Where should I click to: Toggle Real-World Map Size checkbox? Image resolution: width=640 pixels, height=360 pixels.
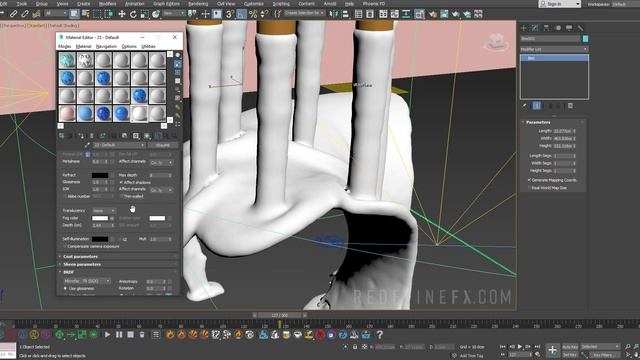529,188
